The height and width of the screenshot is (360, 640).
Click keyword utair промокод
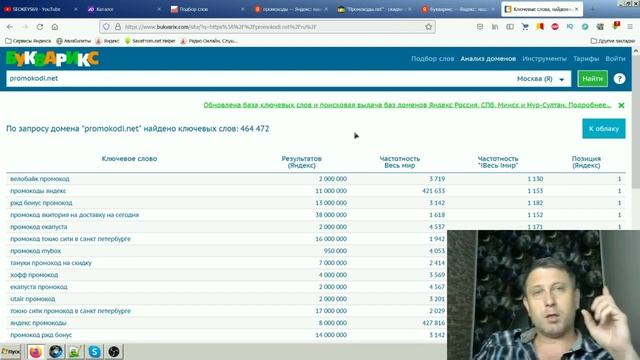[x=32, y=299]
